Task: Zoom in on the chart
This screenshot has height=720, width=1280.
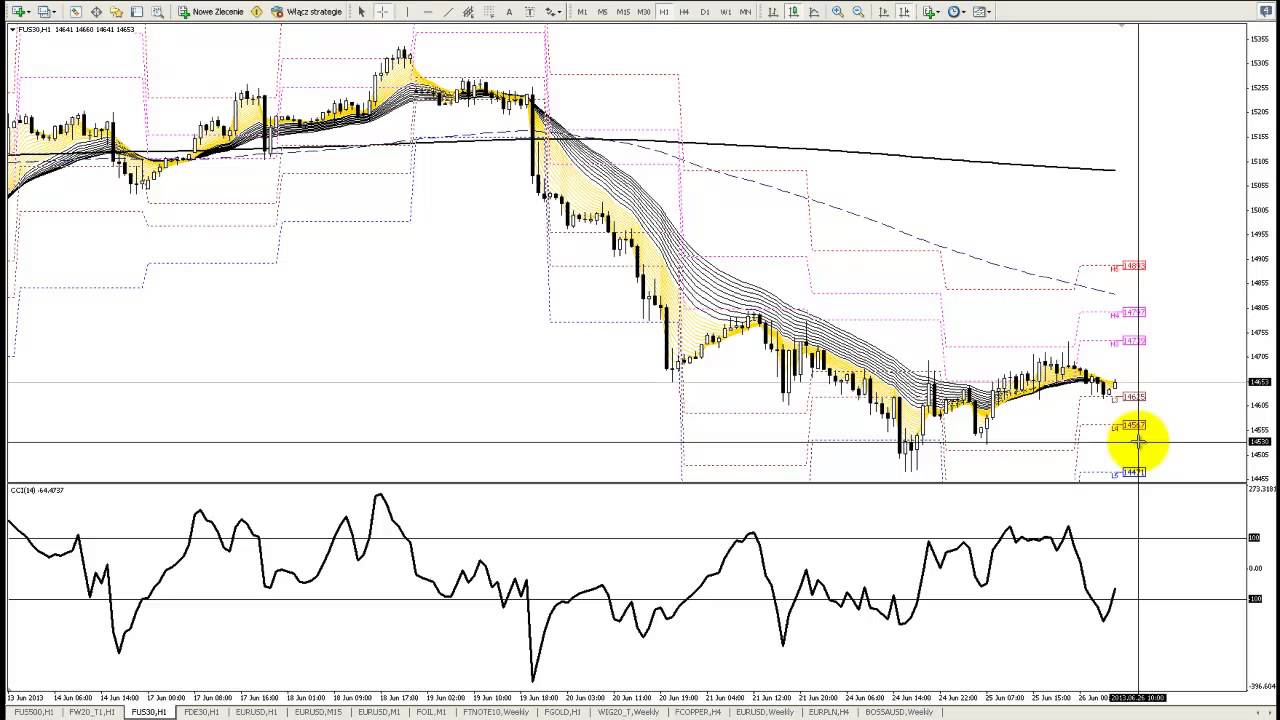Action: click(x=837, y=12)
